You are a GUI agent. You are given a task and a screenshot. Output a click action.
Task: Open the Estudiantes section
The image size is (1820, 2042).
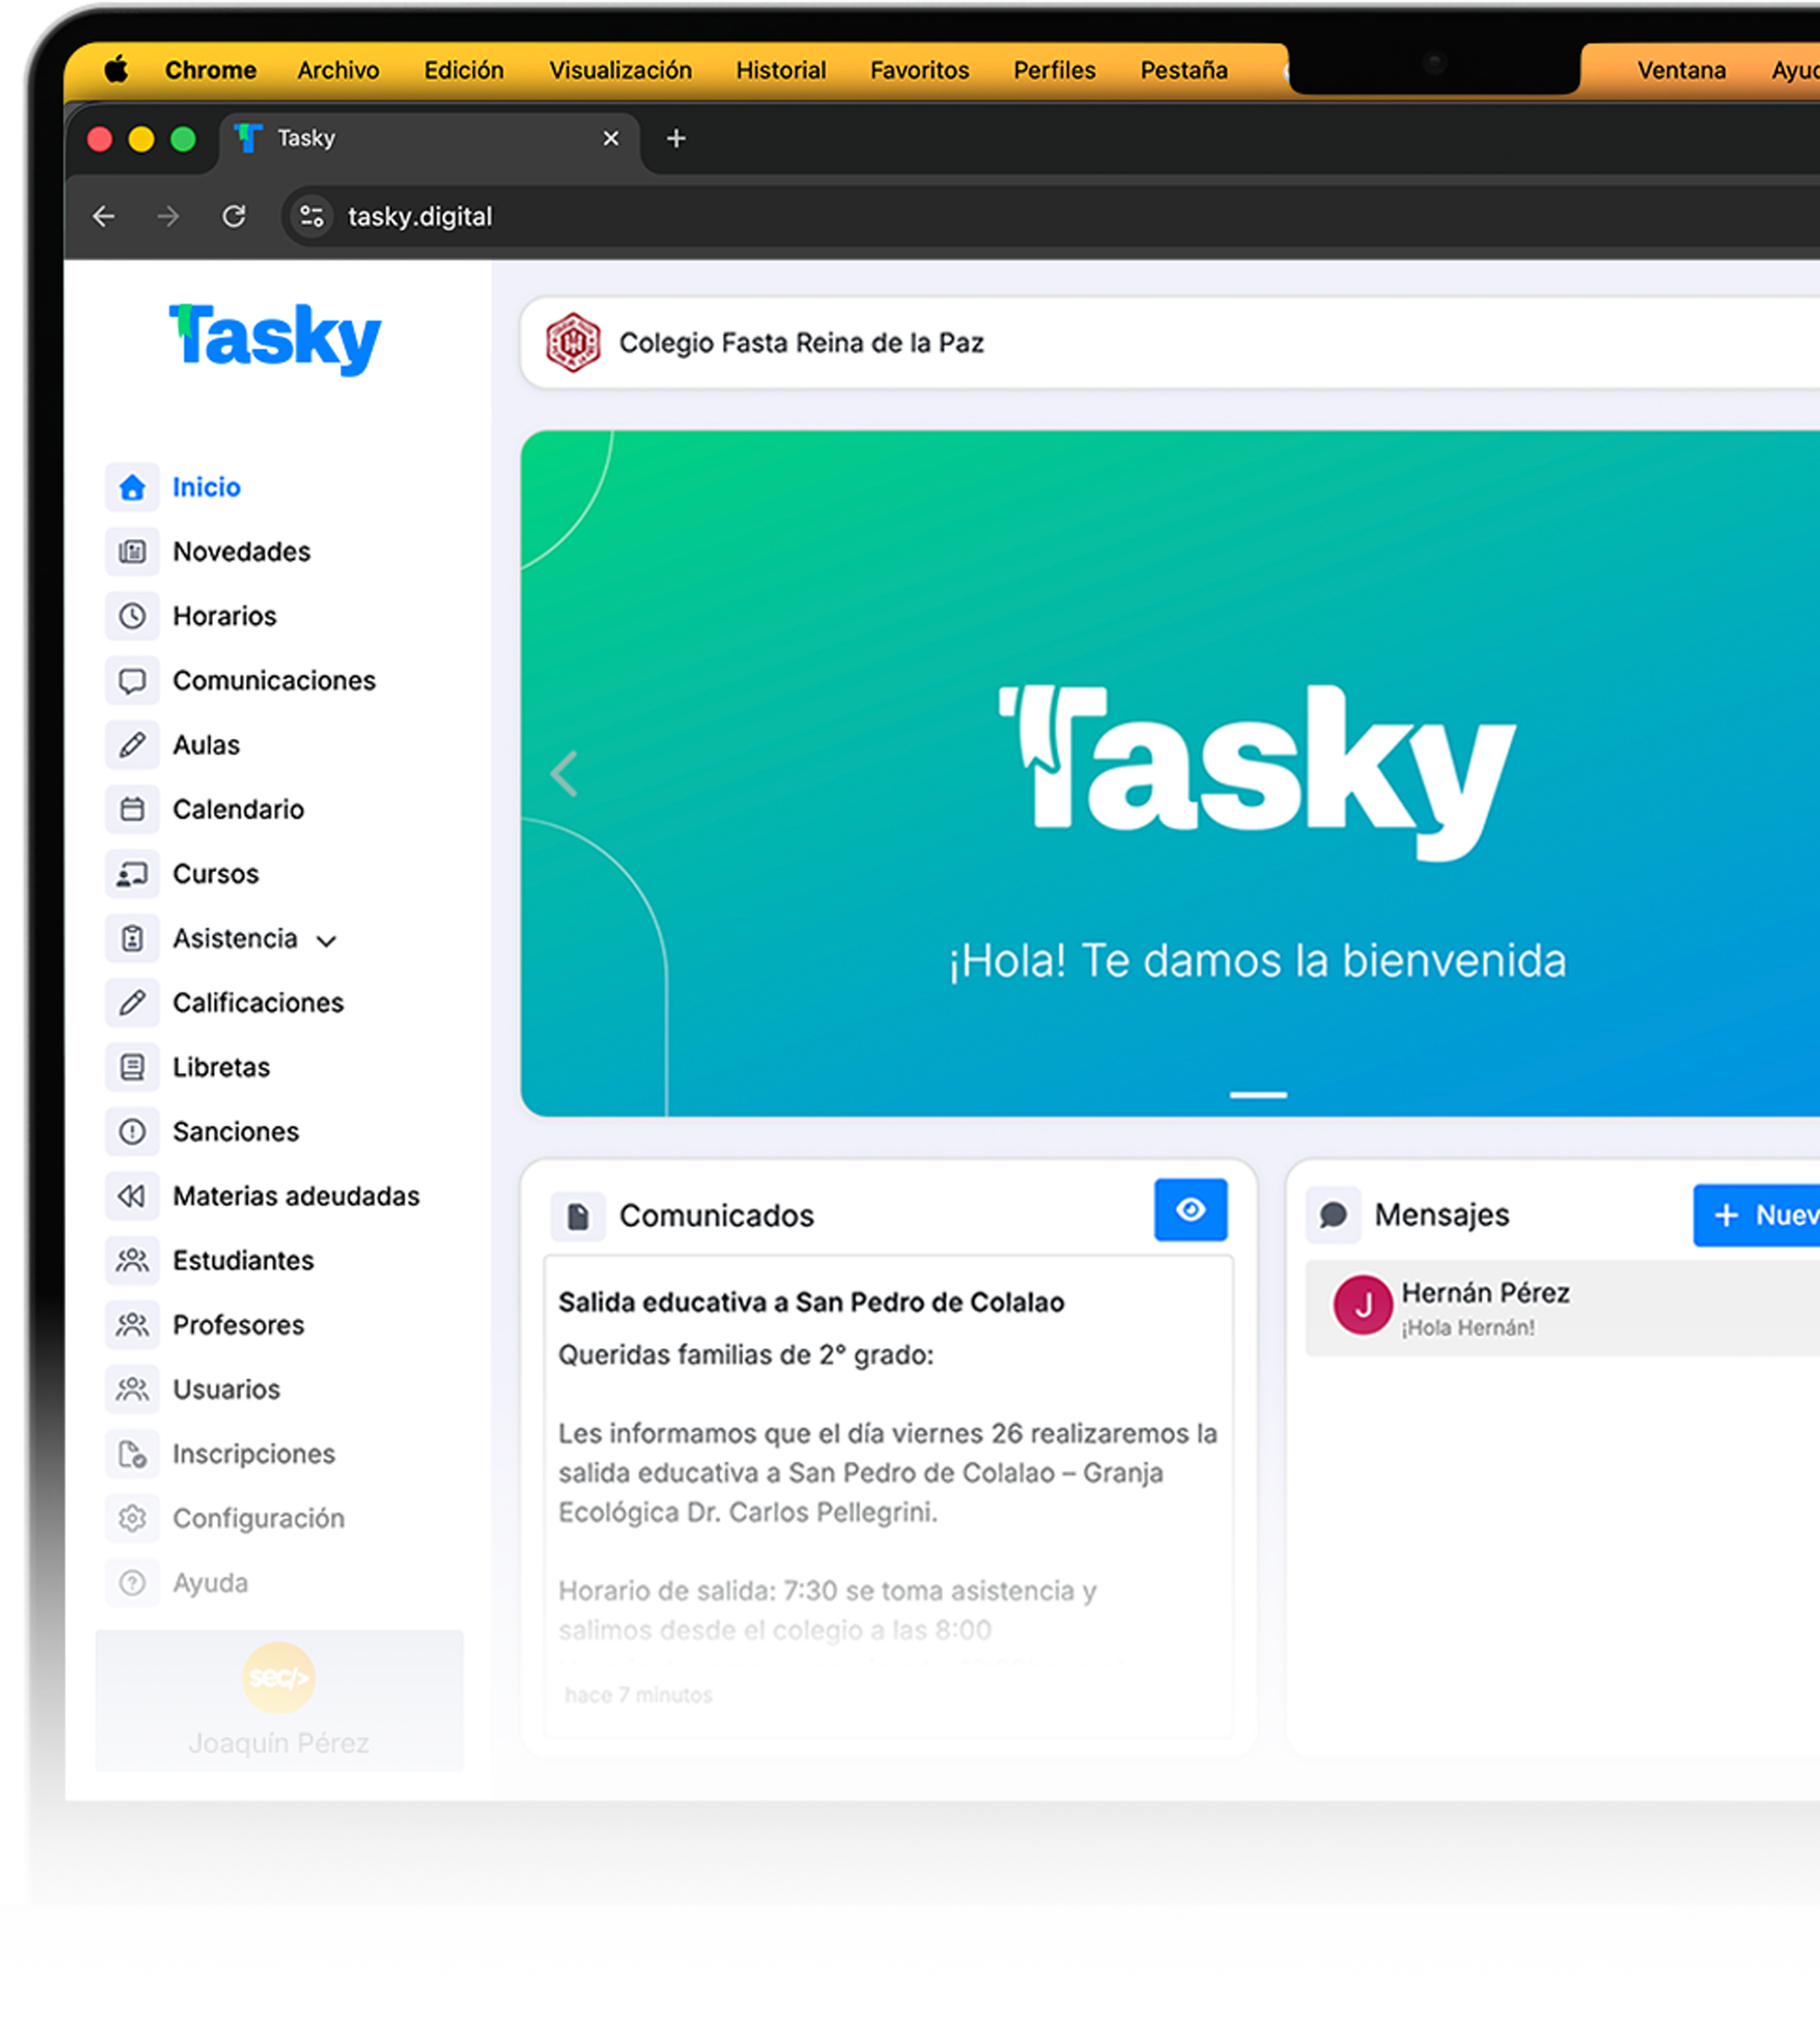click(x=243, y=1260)
